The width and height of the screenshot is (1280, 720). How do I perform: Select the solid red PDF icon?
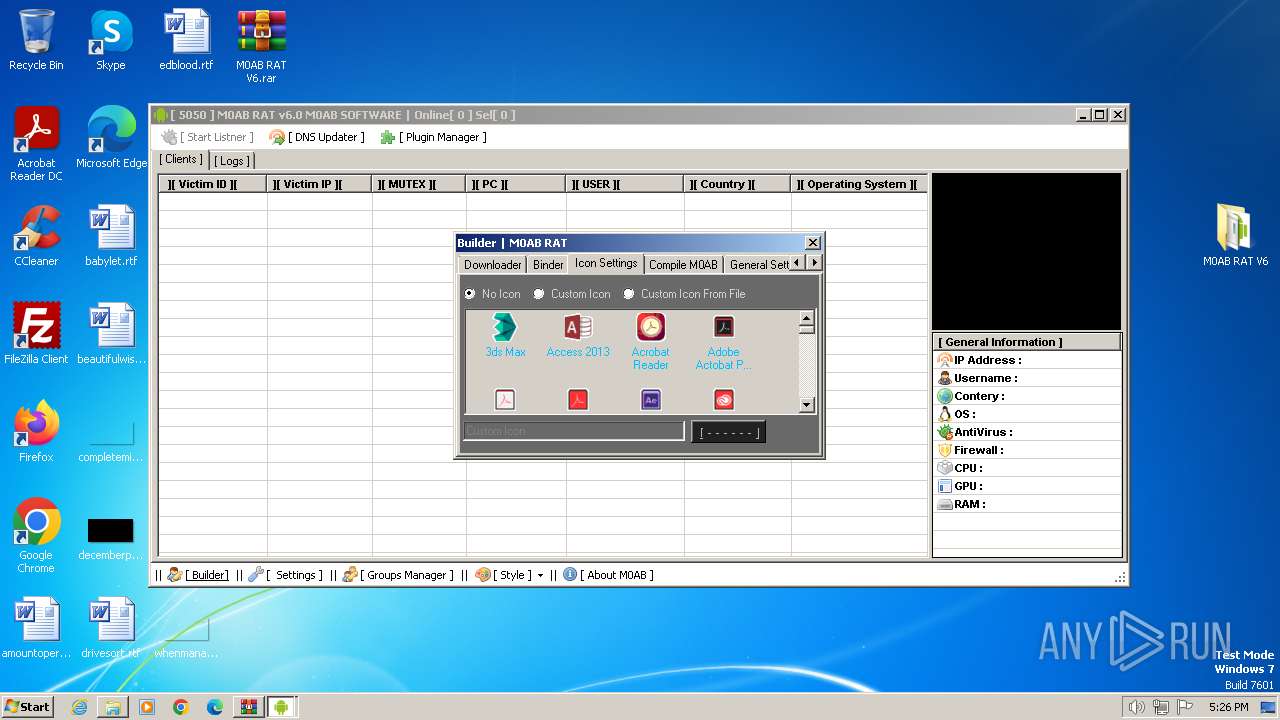click(578, 400)
